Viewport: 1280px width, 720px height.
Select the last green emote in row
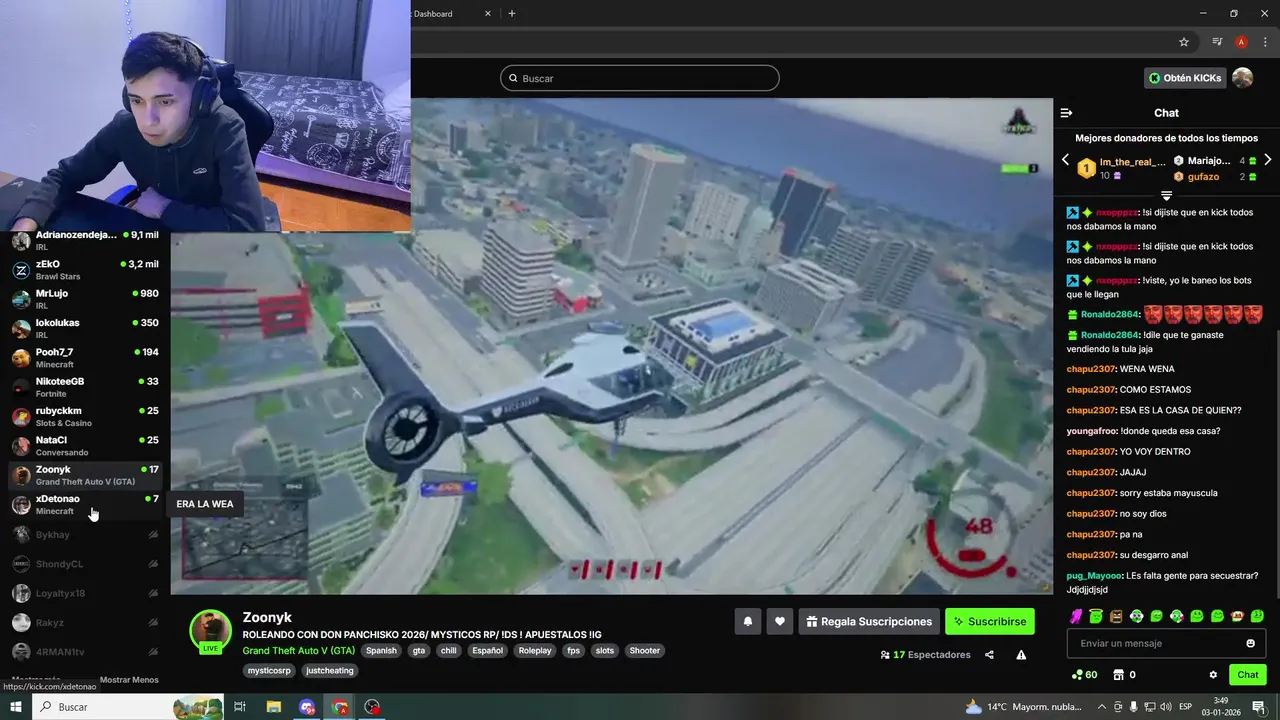[x=1257, y=616]
